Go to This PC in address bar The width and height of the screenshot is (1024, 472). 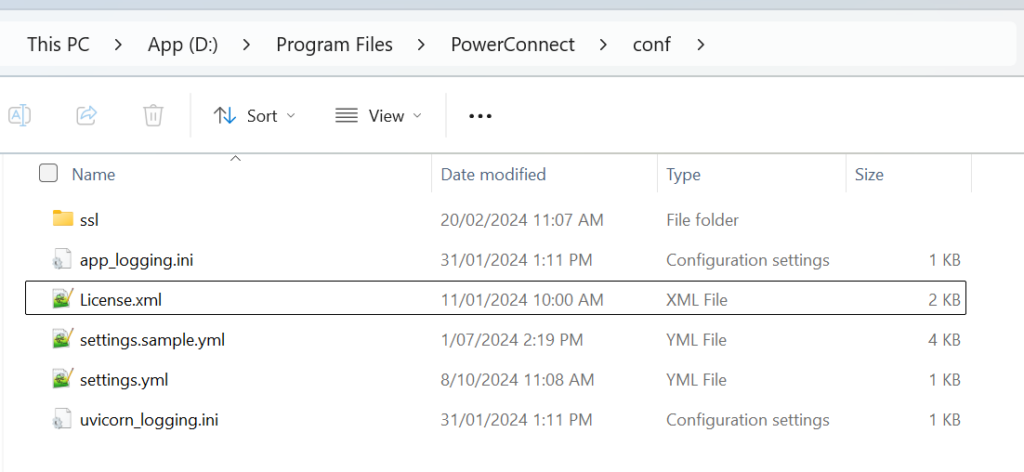point(58,44)
